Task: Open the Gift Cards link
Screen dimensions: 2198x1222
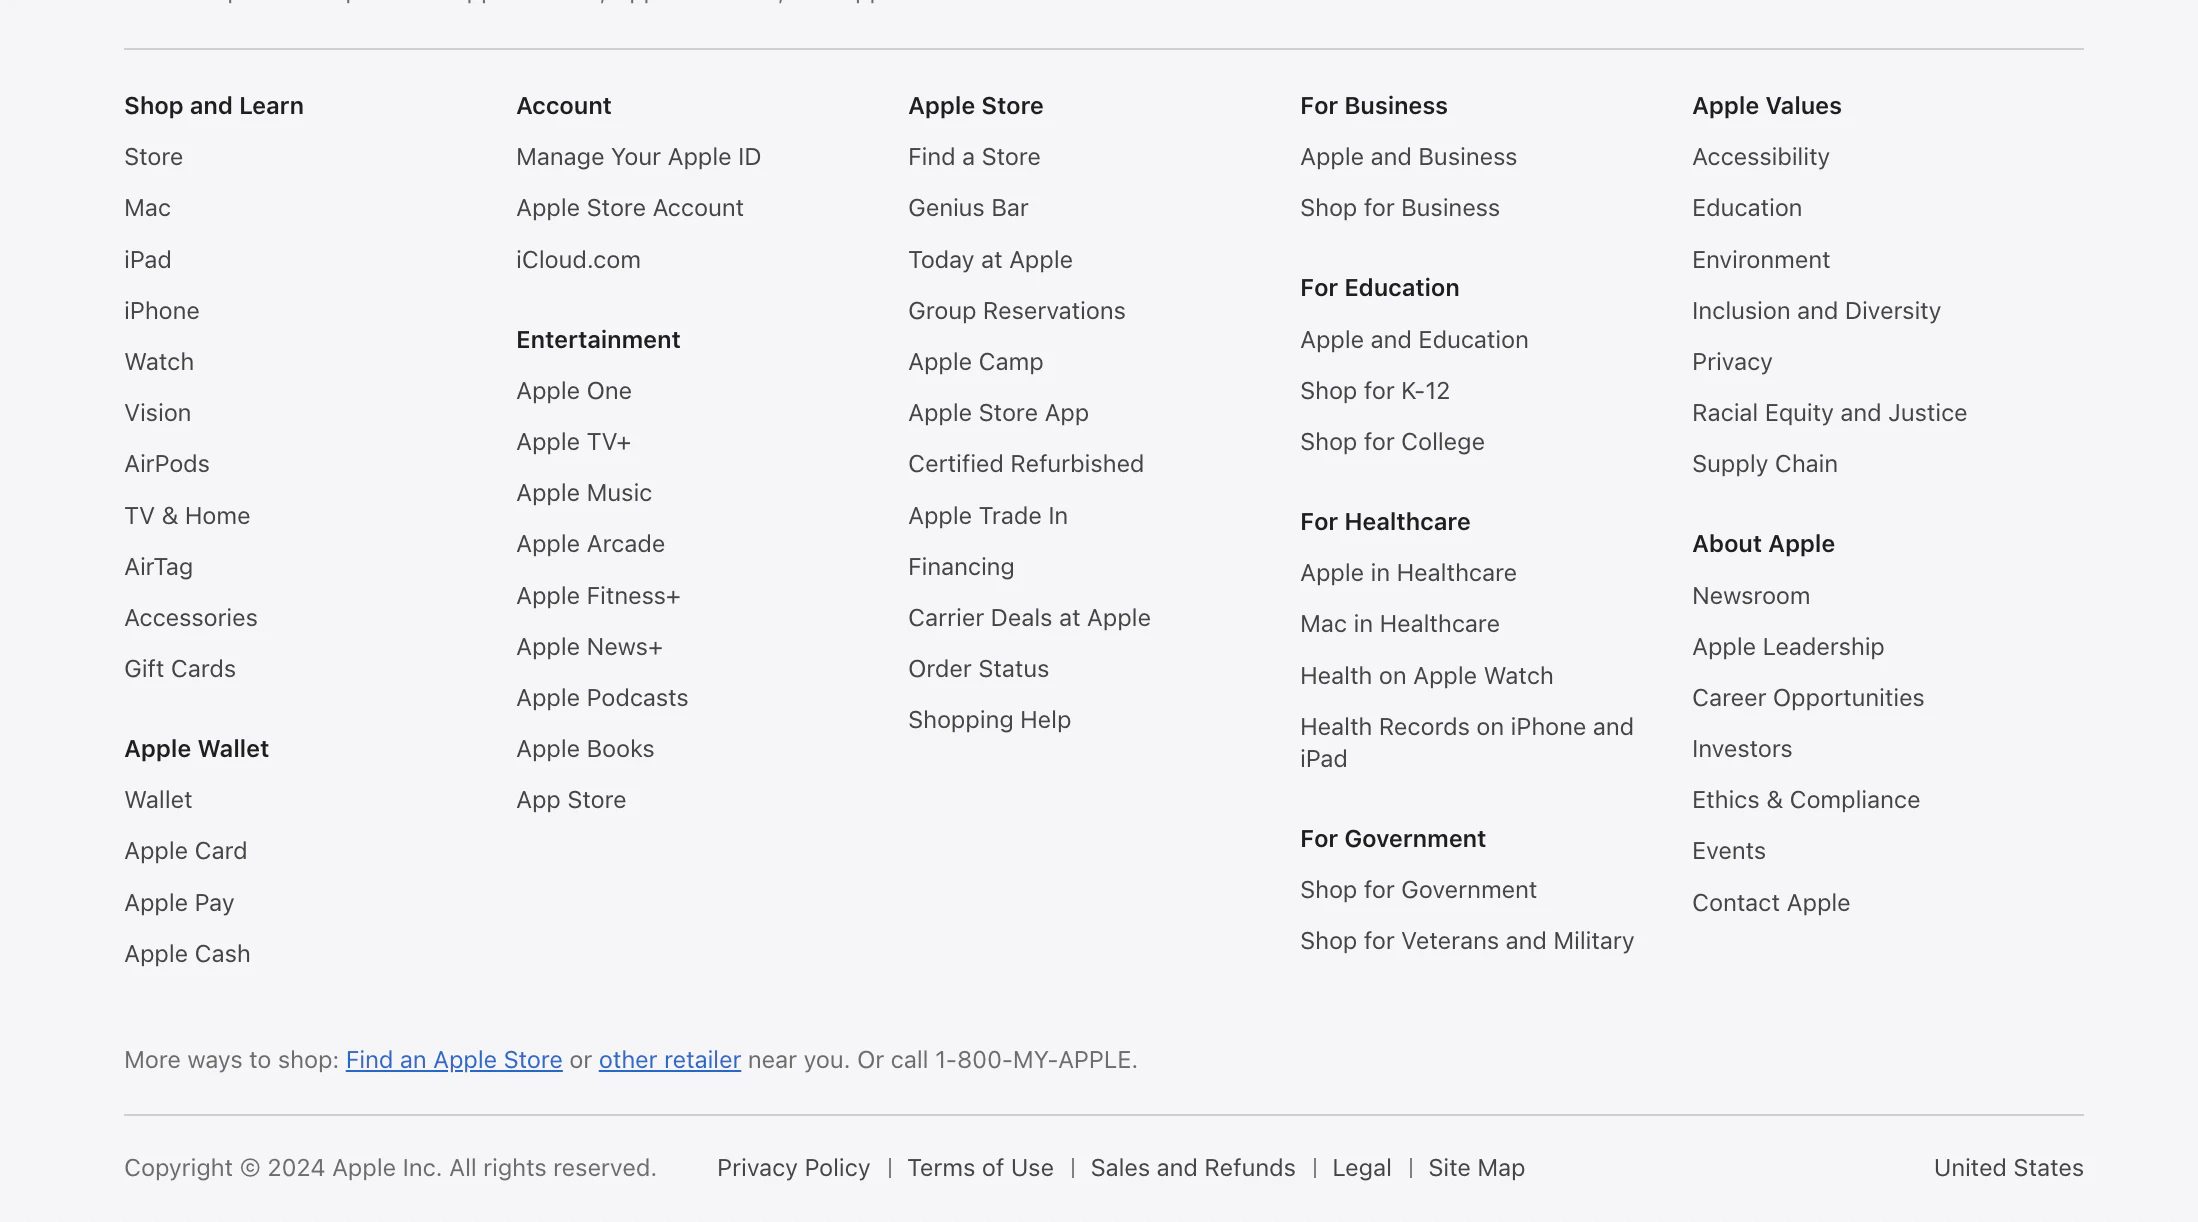Action: 180,669
